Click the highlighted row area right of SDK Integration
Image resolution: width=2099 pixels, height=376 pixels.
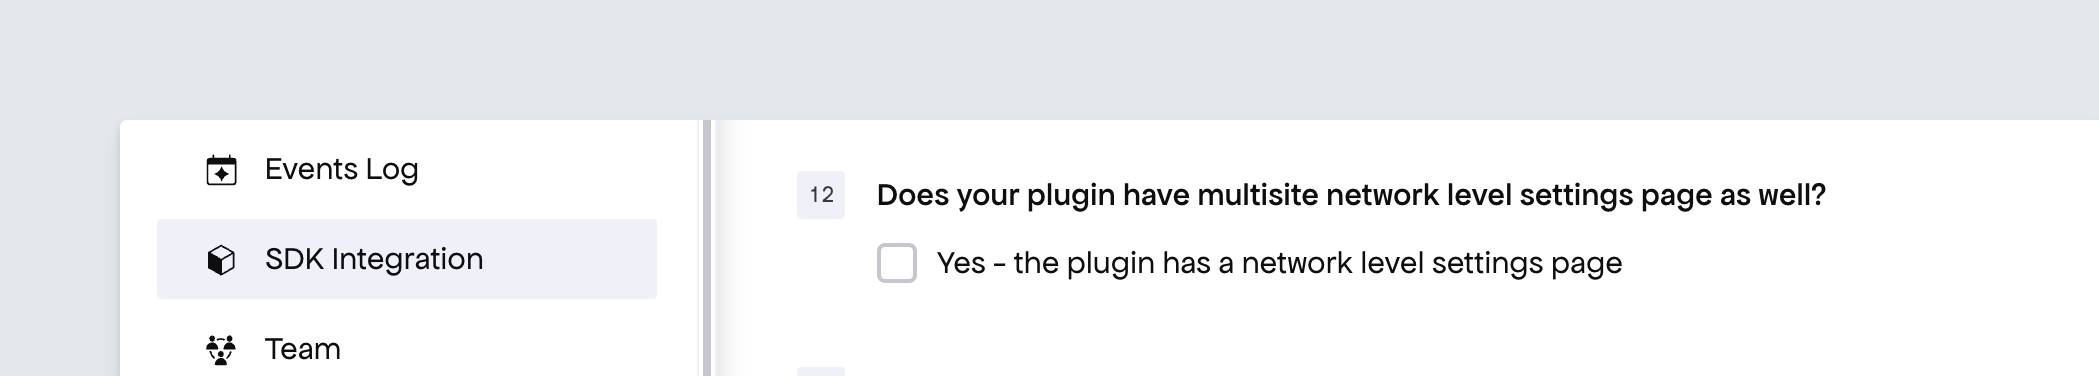pos(570,259)
